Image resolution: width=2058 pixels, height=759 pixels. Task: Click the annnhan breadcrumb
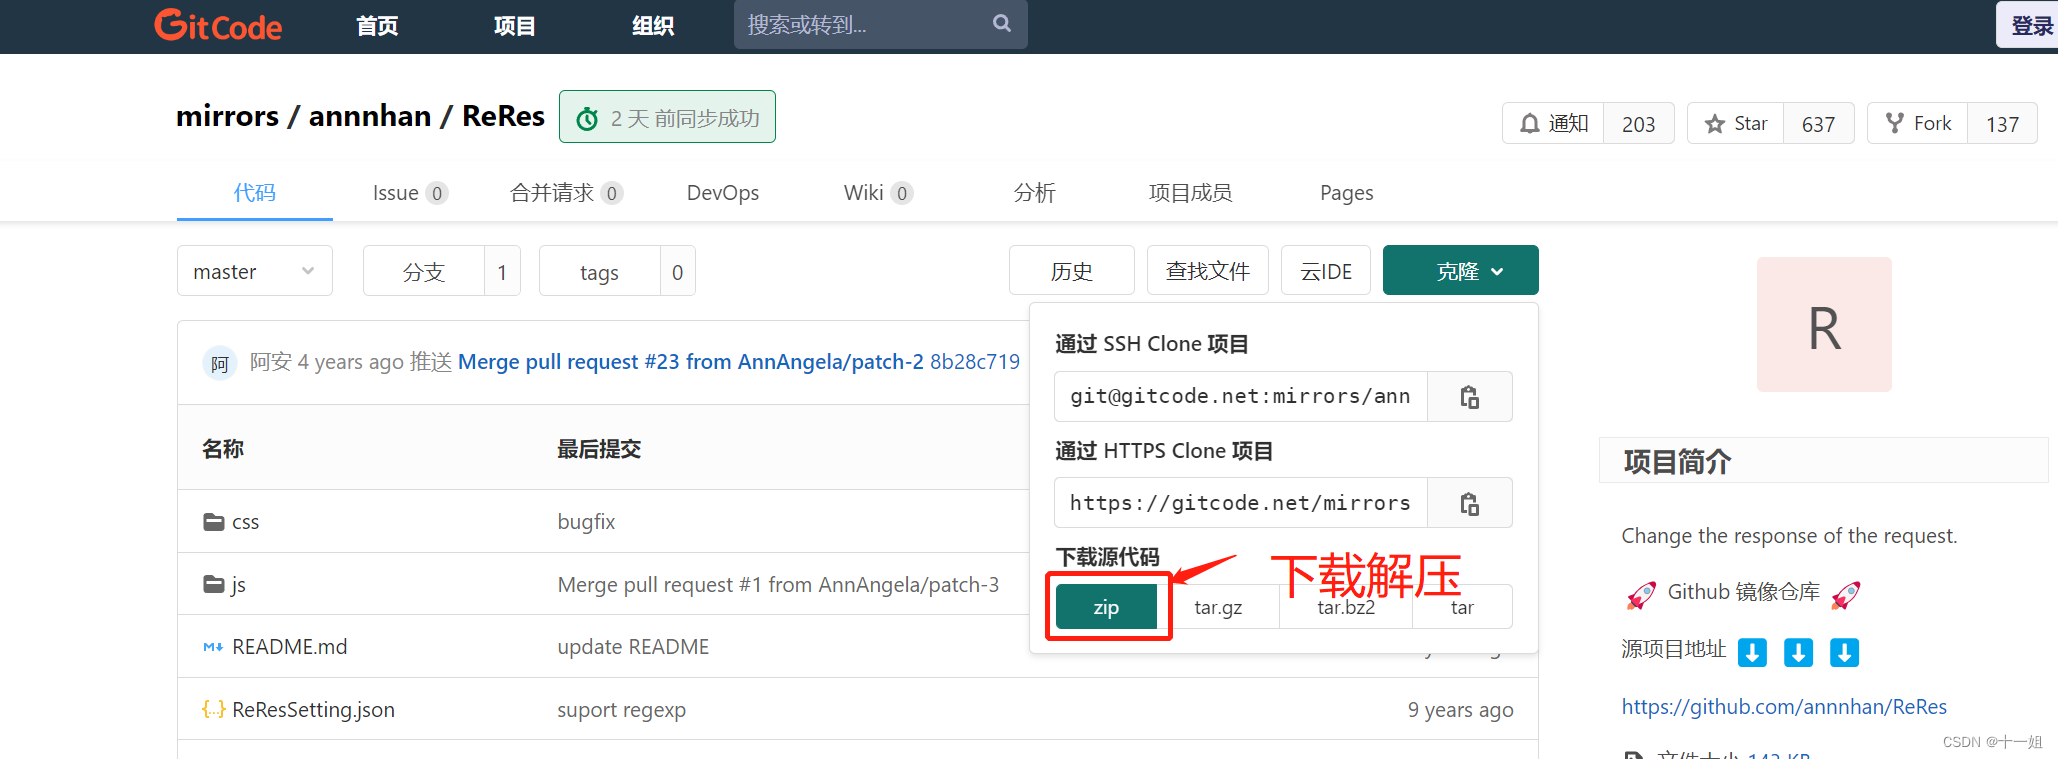tap(370, 116)
